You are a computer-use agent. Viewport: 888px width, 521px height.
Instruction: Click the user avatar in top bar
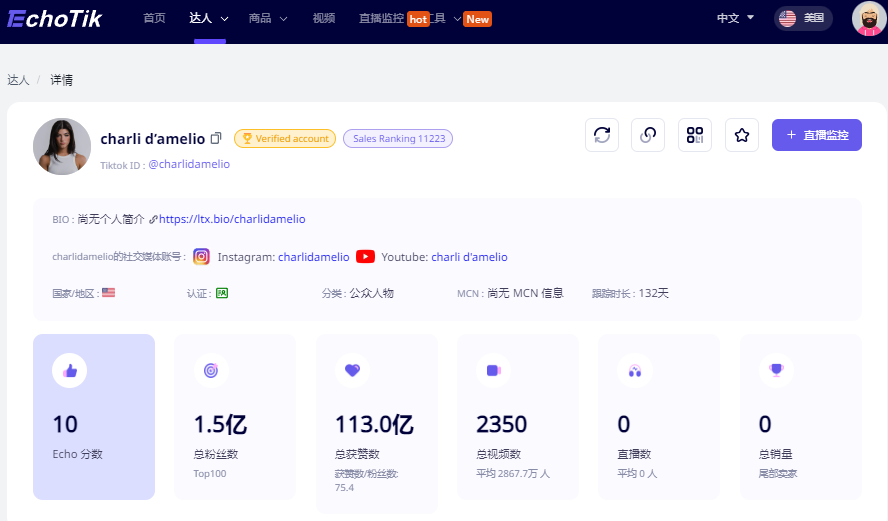(869, 18)
